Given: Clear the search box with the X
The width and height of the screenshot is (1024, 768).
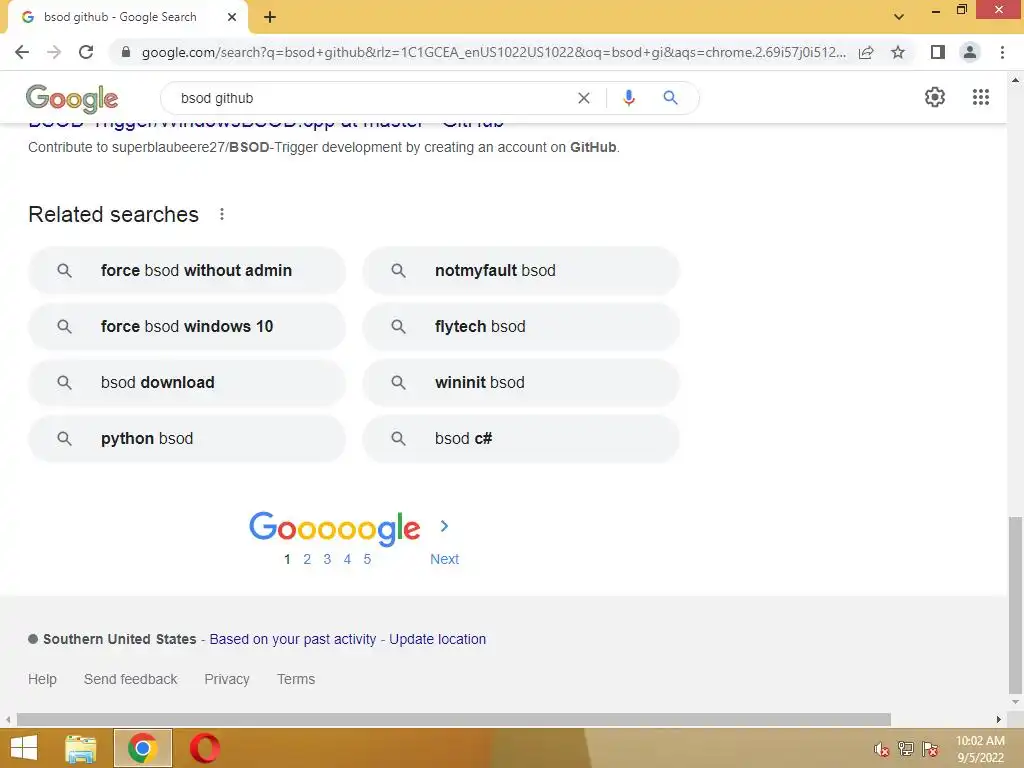Looking at the screenshot, I should (x=584, y=98).
